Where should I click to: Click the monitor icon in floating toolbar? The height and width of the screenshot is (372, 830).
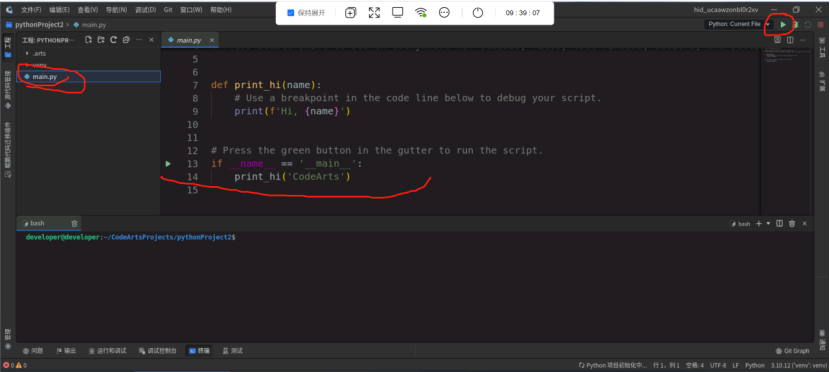398,13
